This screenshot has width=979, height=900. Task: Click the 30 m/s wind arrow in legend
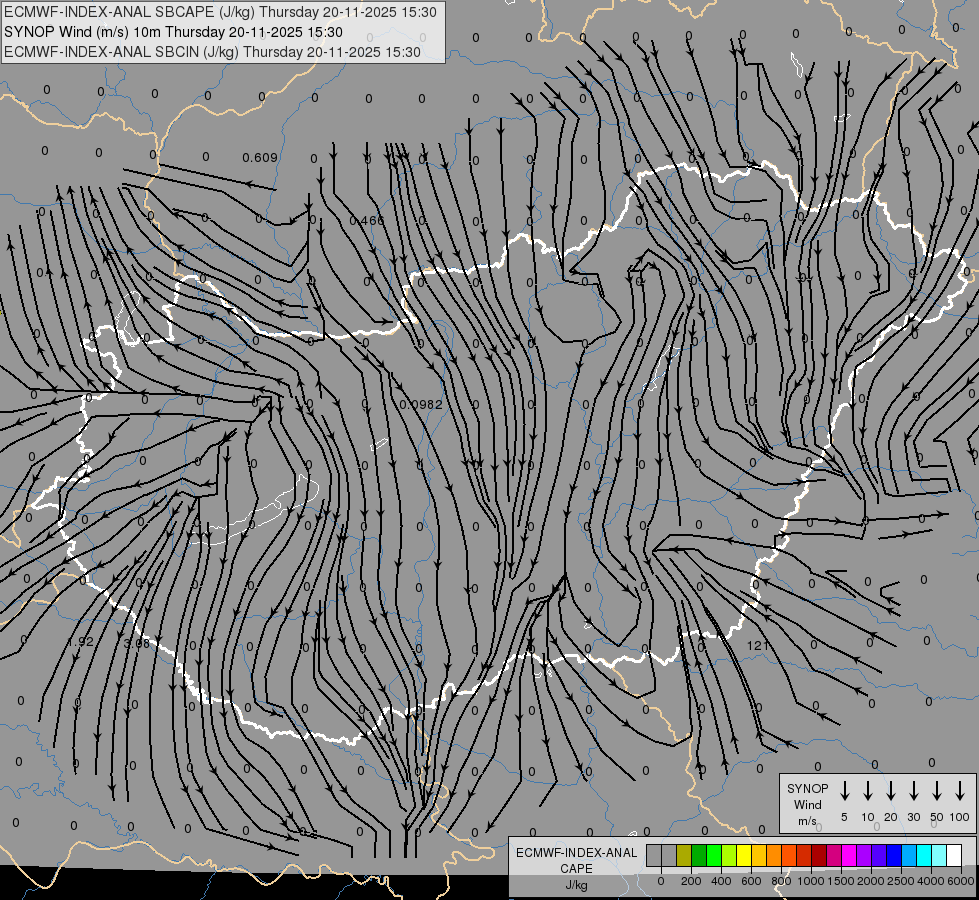[x=913, y=791]
